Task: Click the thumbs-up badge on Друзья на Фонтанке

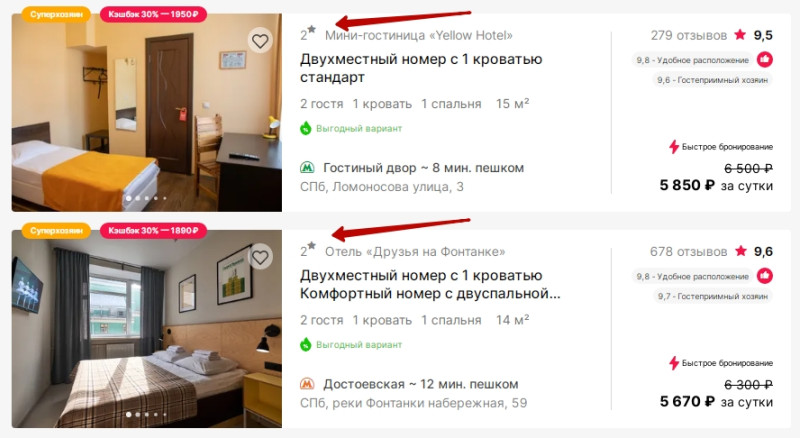Action: tap(764, 276)
